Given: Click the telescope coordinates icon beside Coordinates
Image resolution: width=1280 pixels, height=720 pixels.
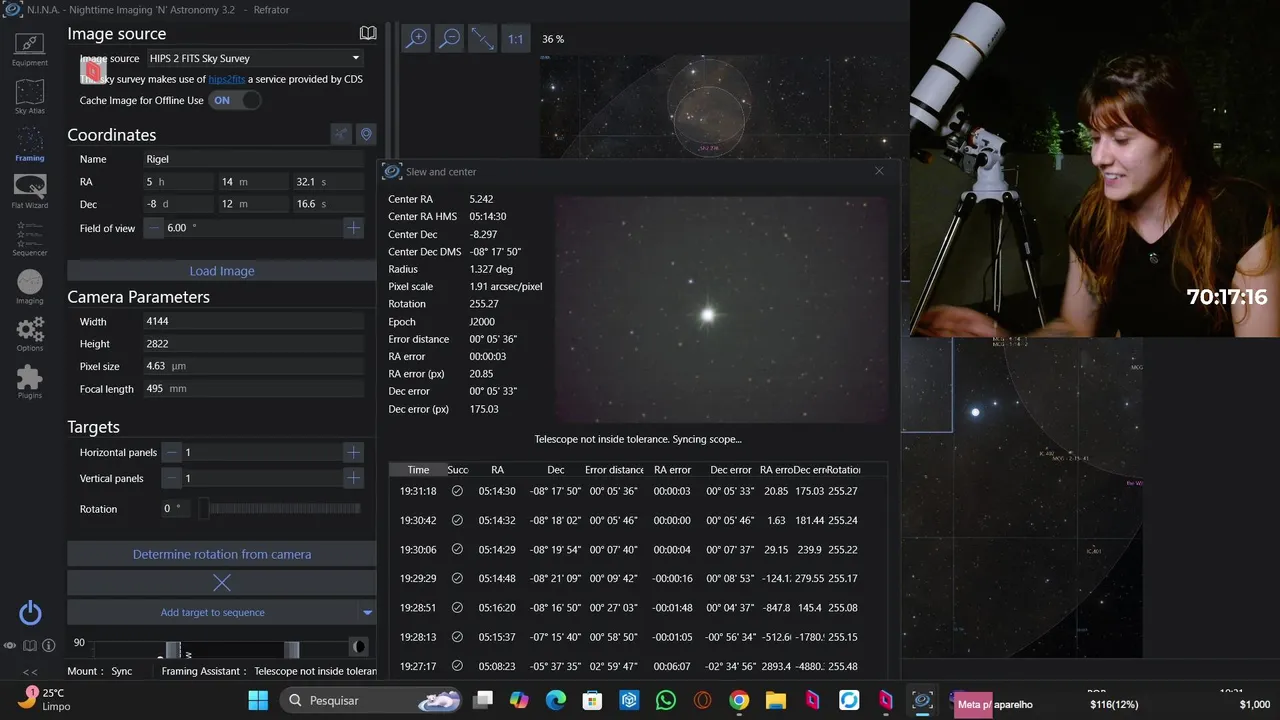Looking at the screenshot, I should point(341,134).
